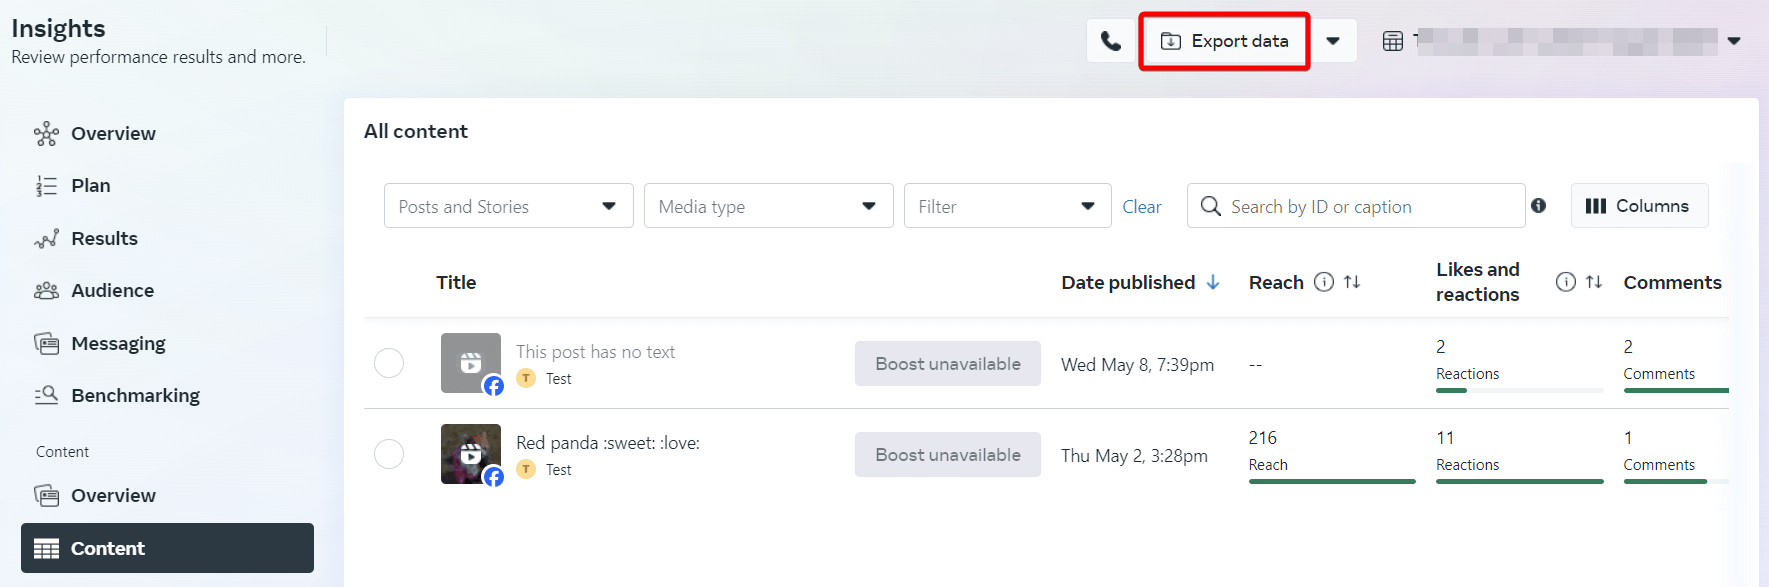Click the Reach info icon

[x=1323, y=282]
